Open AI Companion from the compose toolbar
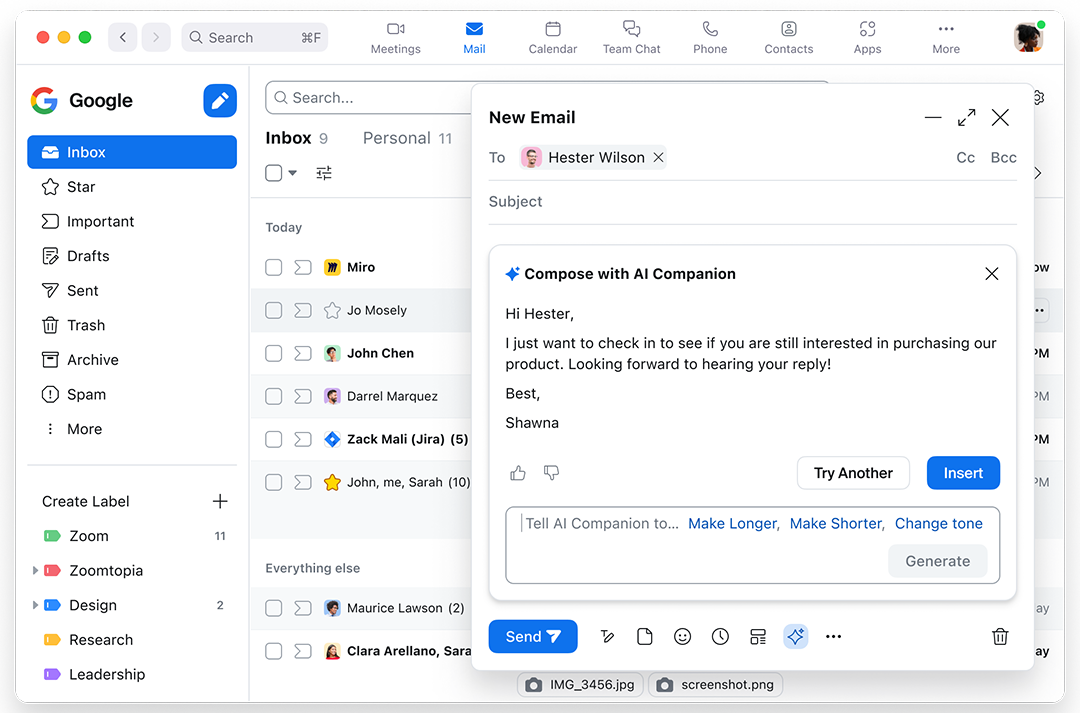This screenshot has width=1080, height=713. (x=795, y=636)
